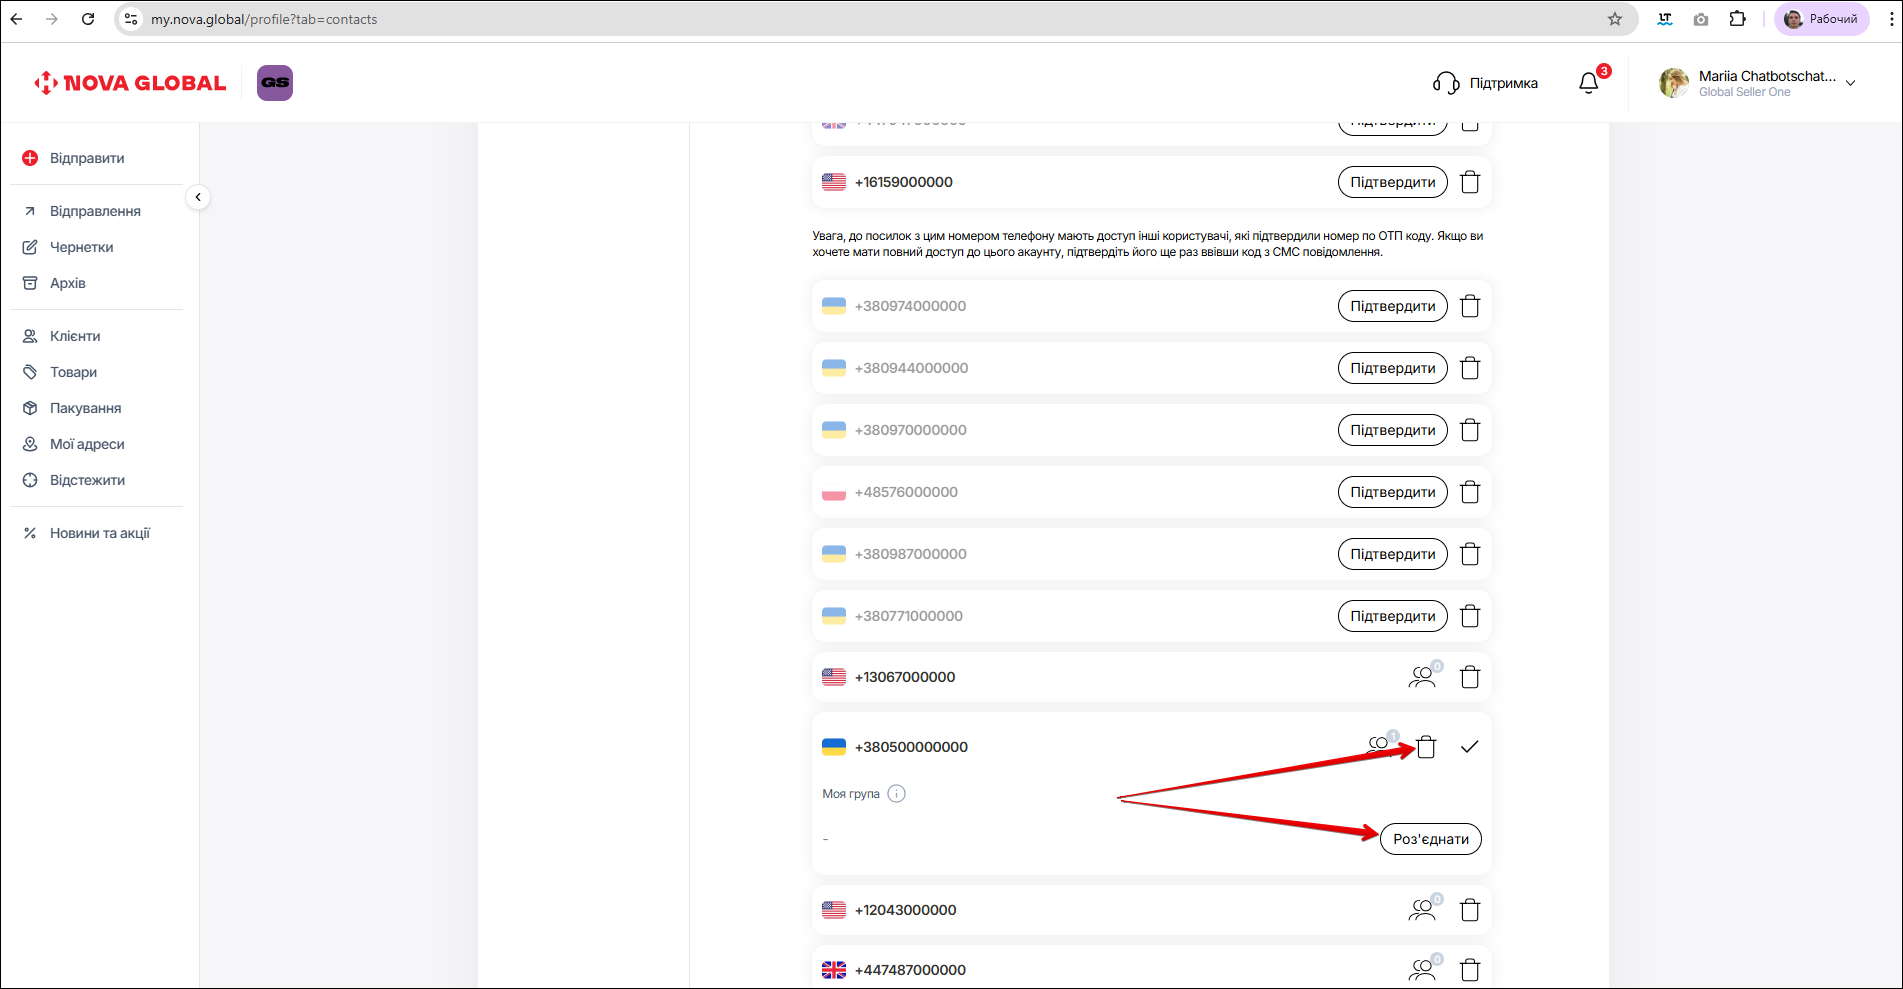Click the user avatar photo
1903x989 pixels.
pos(1674,83)
